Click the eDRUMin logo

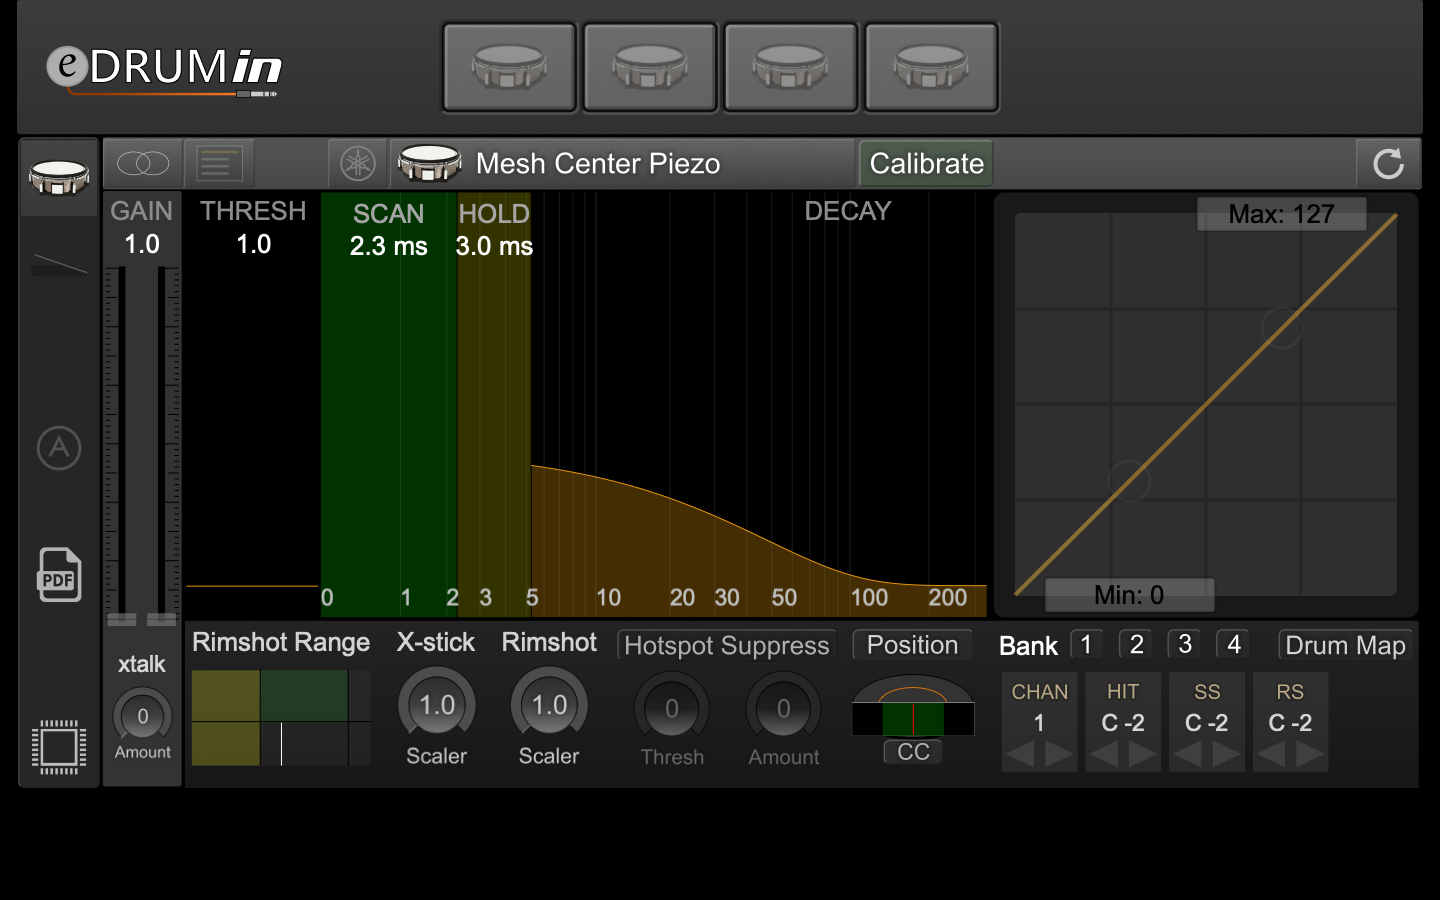click(165, 70)
